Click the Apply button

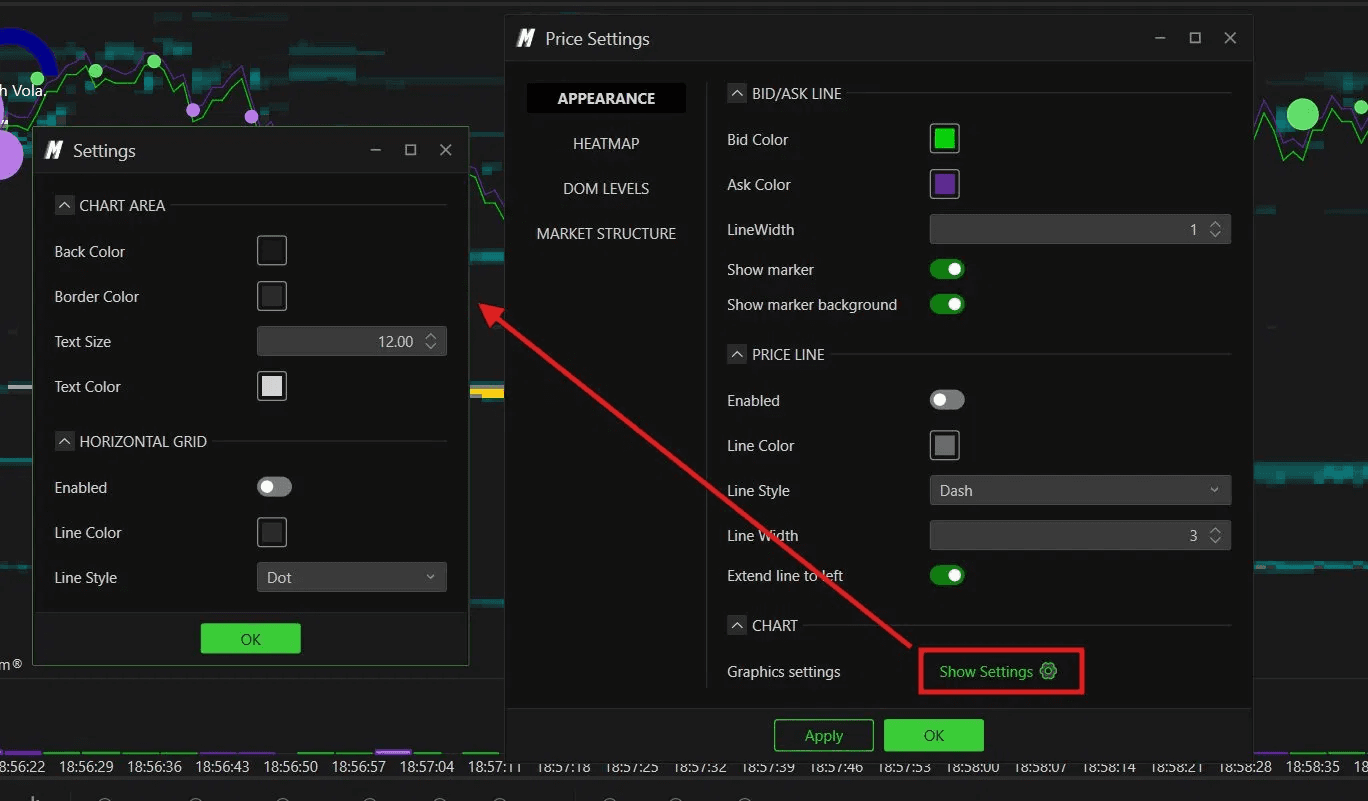pos(824,735)
